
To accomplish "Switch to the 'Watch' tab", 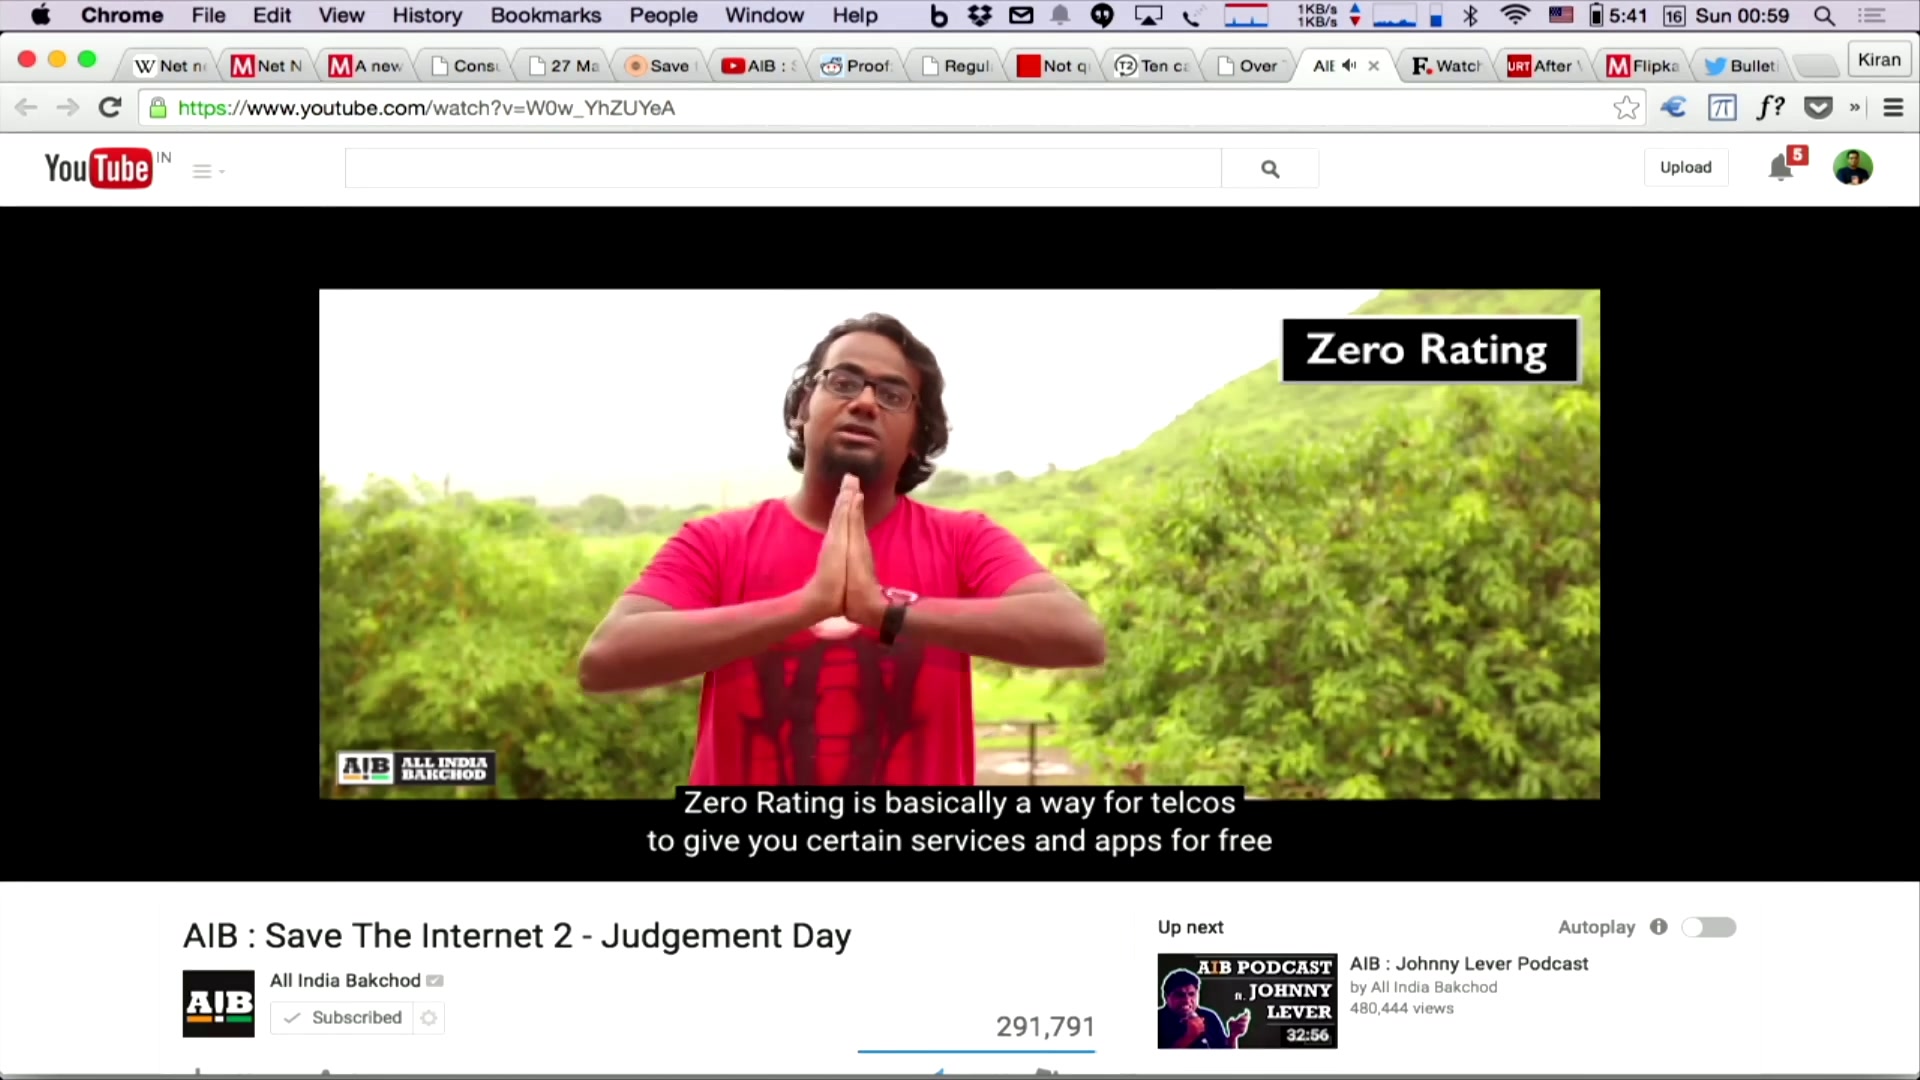I will click(x=1446, y=66).
